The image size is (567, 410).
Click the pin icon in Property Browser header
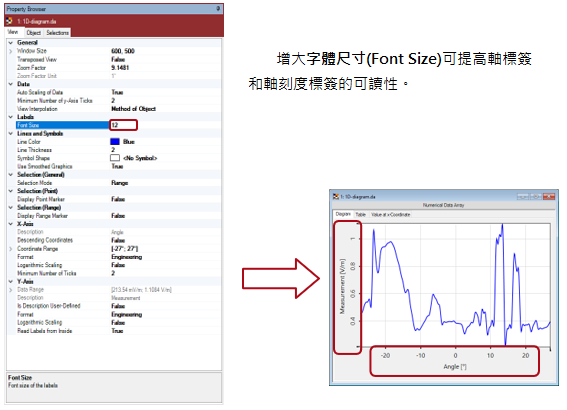[218, 8]
